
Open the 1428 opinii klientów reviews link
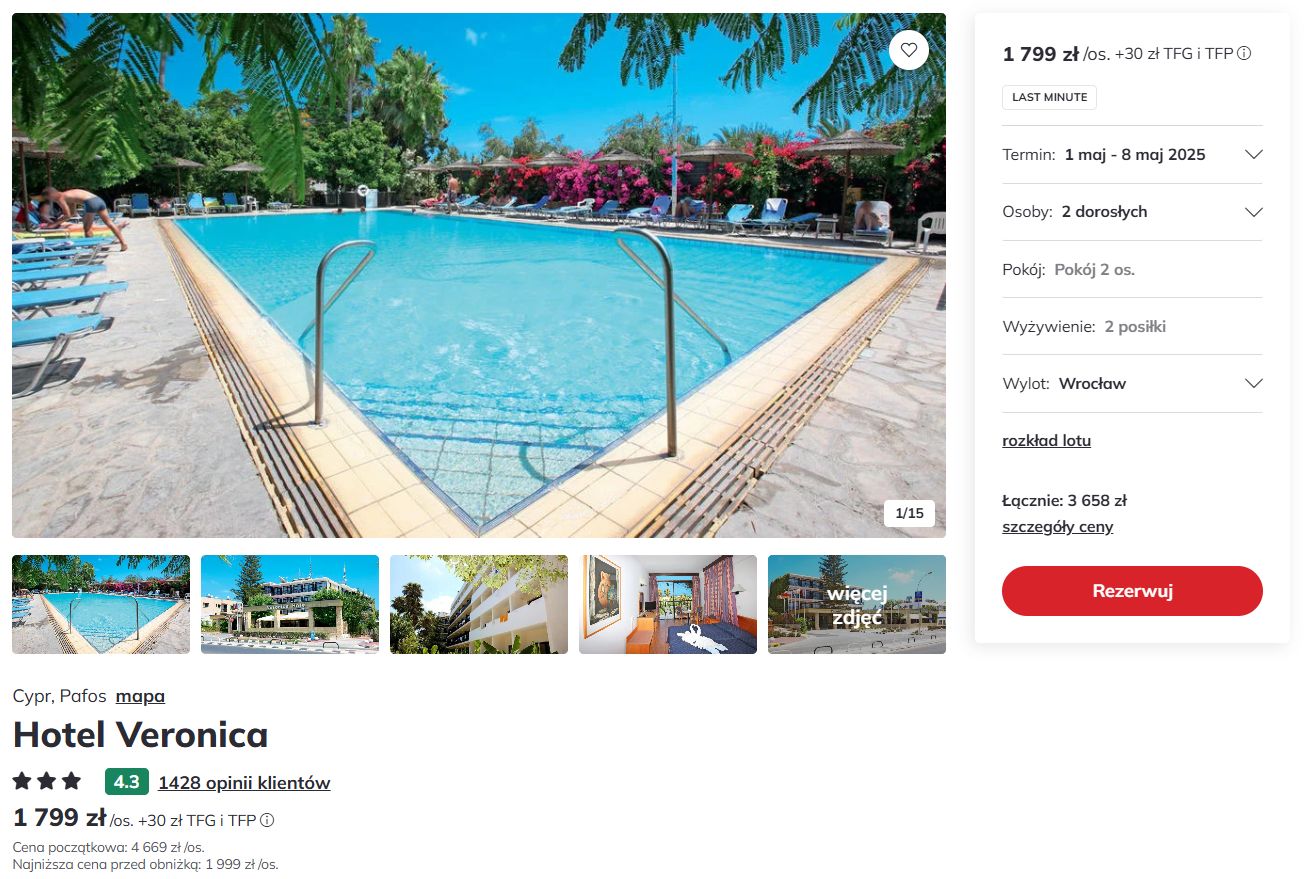coord(244,783)
